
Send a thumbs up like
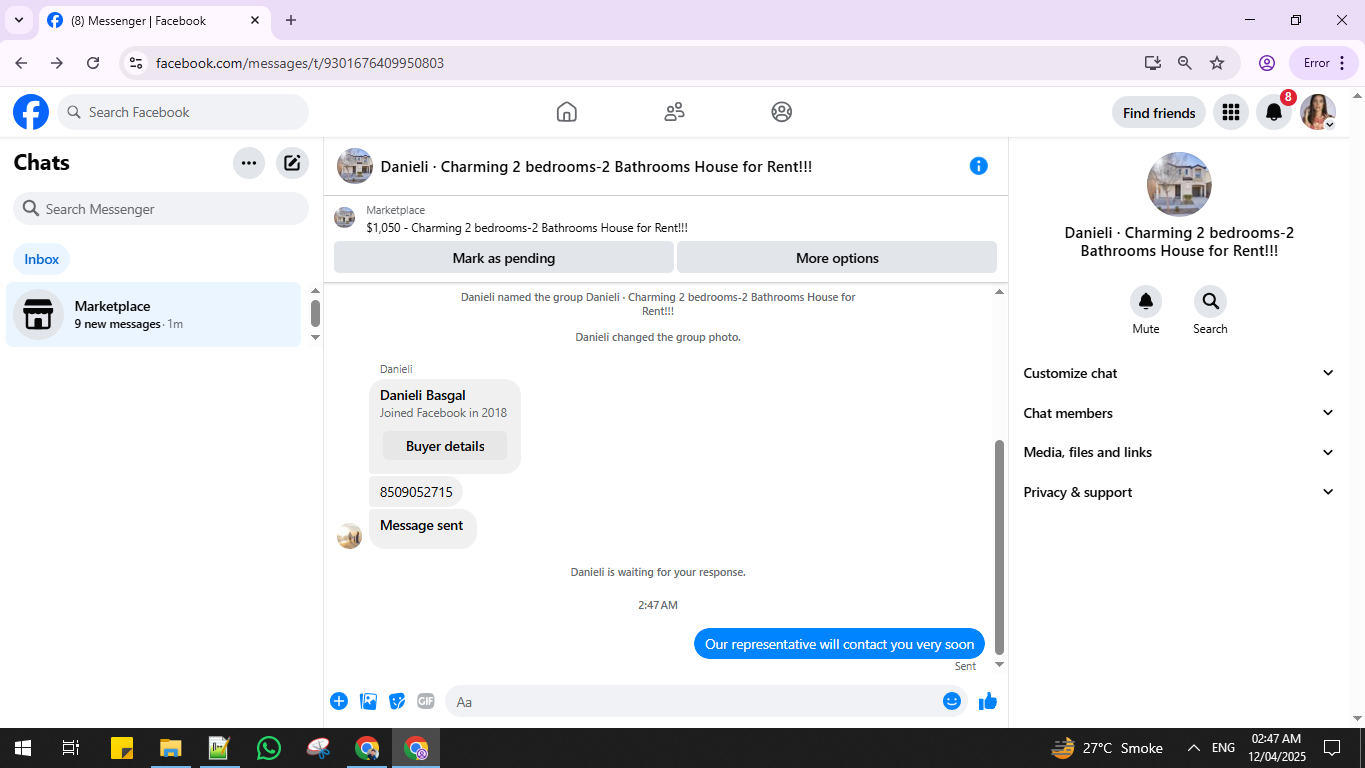[988, 701]
